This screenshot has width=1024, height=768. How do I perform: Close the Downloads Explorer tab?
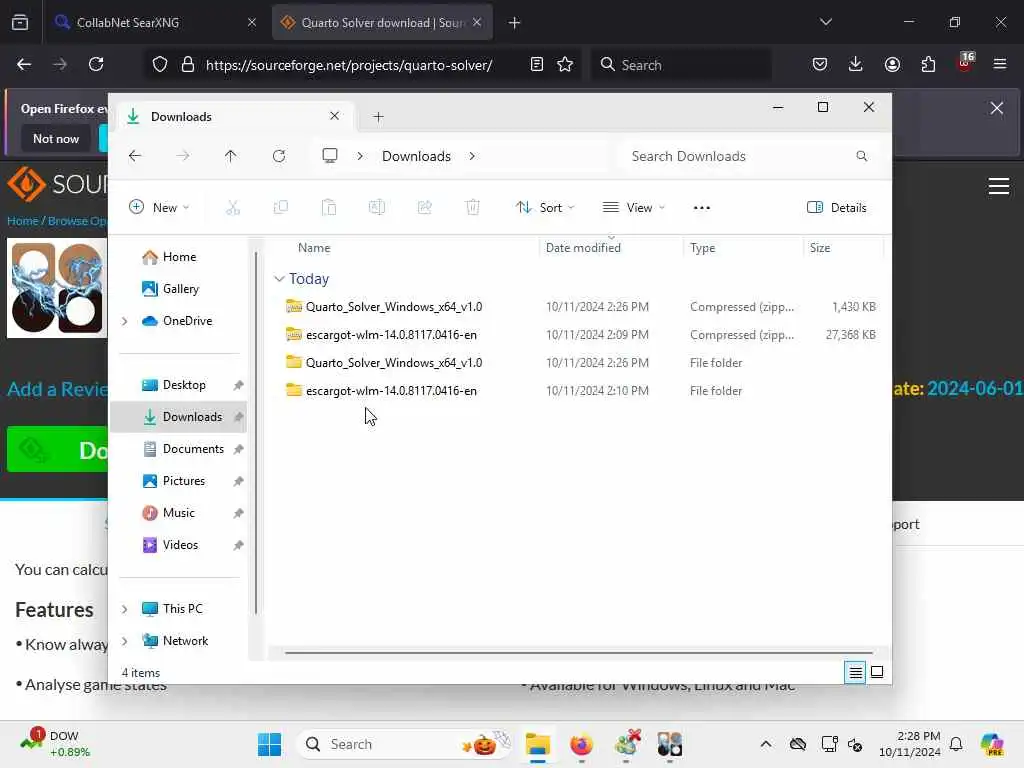(x=334, y=116)
